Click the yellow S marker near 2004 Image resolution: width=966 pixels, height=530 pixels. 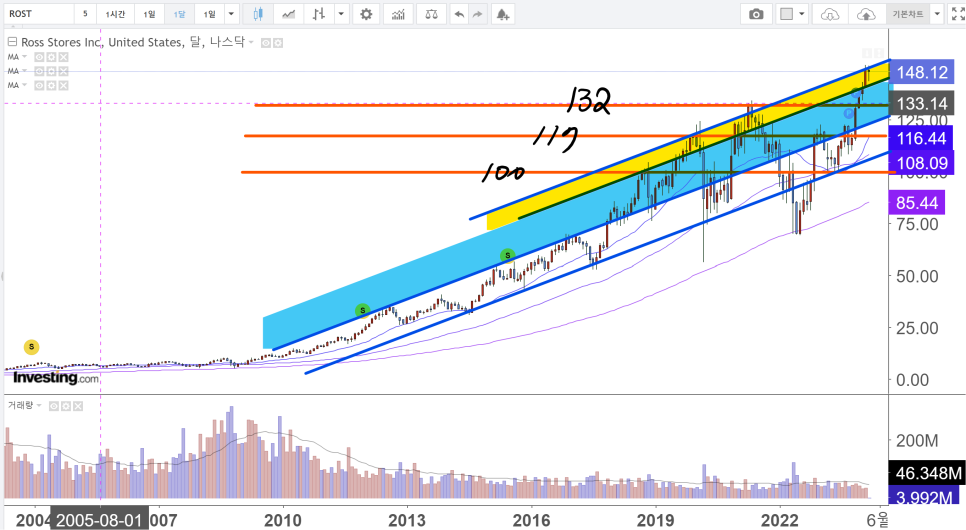coord(31,347)
